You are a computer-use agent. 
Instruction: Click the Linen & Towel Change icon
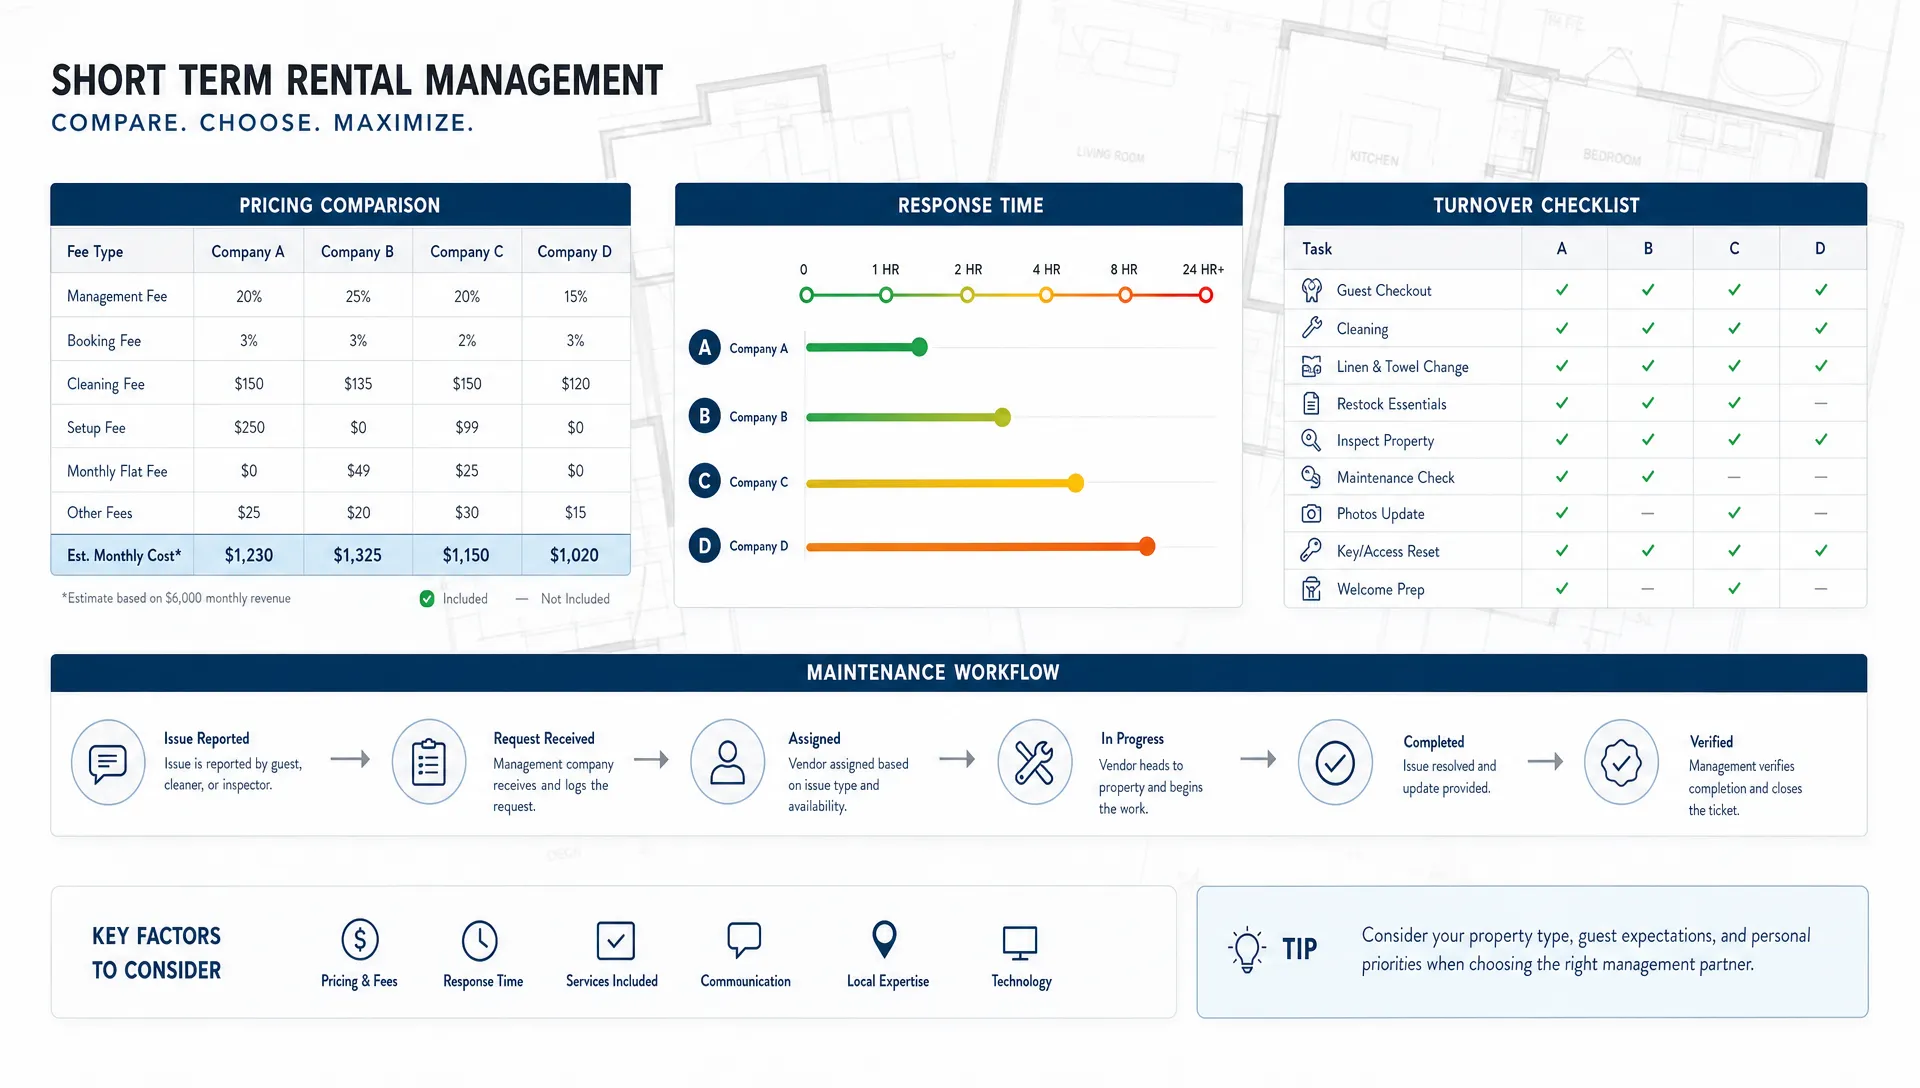click(1311, 366)
